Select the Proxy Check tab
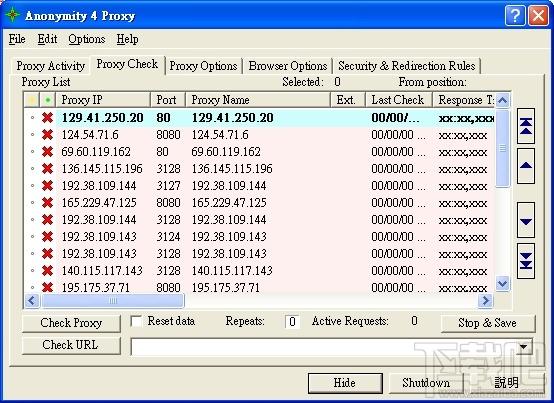Screen dimensions: 554x403 [x=127, y=64]
